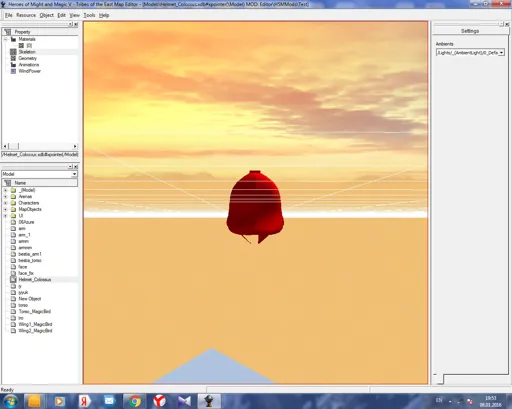Click the Yandex browser taskbar icon
This screenshot has height=409, width=512.
(x=159, y=401)
